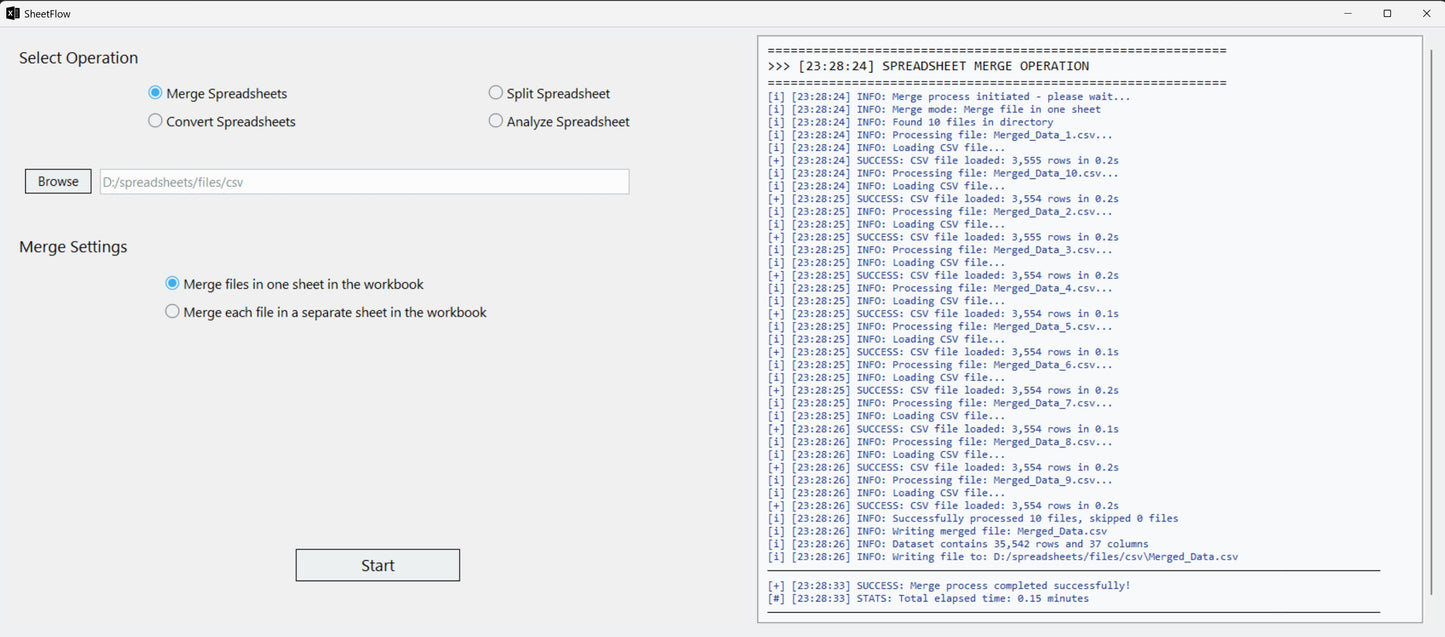Select merge files in one sheet
Image resolution: width=1445 pixels, height=637 pixels.
point(171,283)
